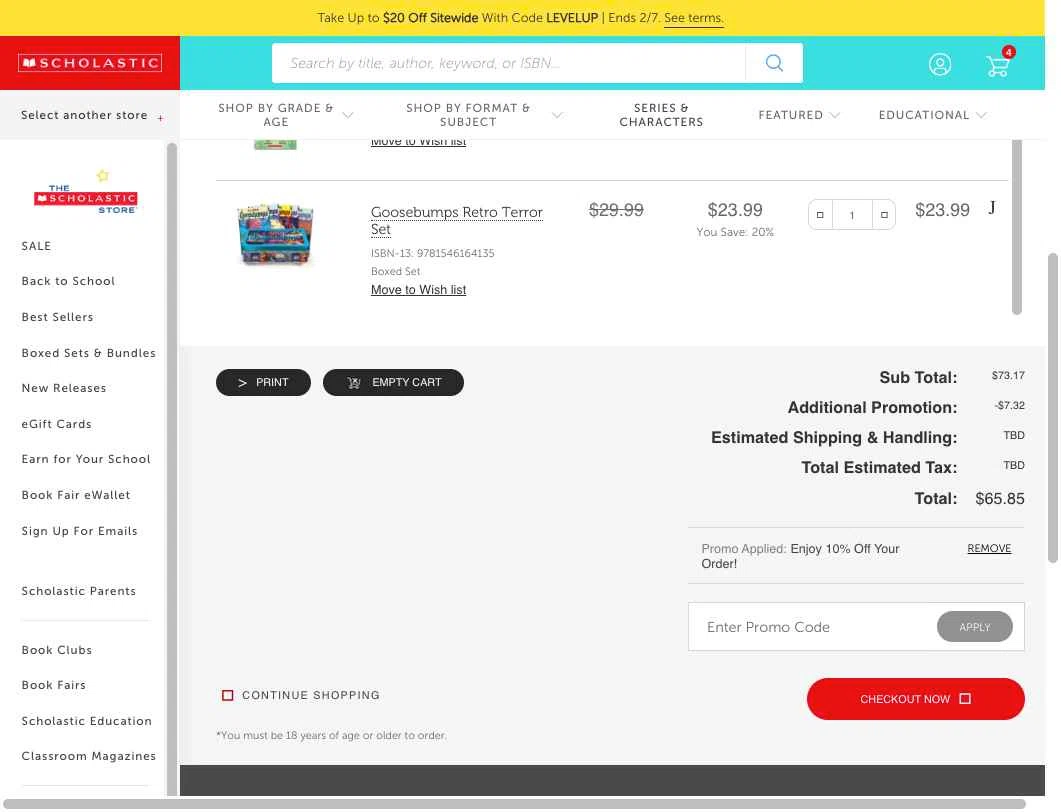Viewport: 1061px width, 812px height.
Task: Click the cart items list scrollbar
Action: 1016,227
